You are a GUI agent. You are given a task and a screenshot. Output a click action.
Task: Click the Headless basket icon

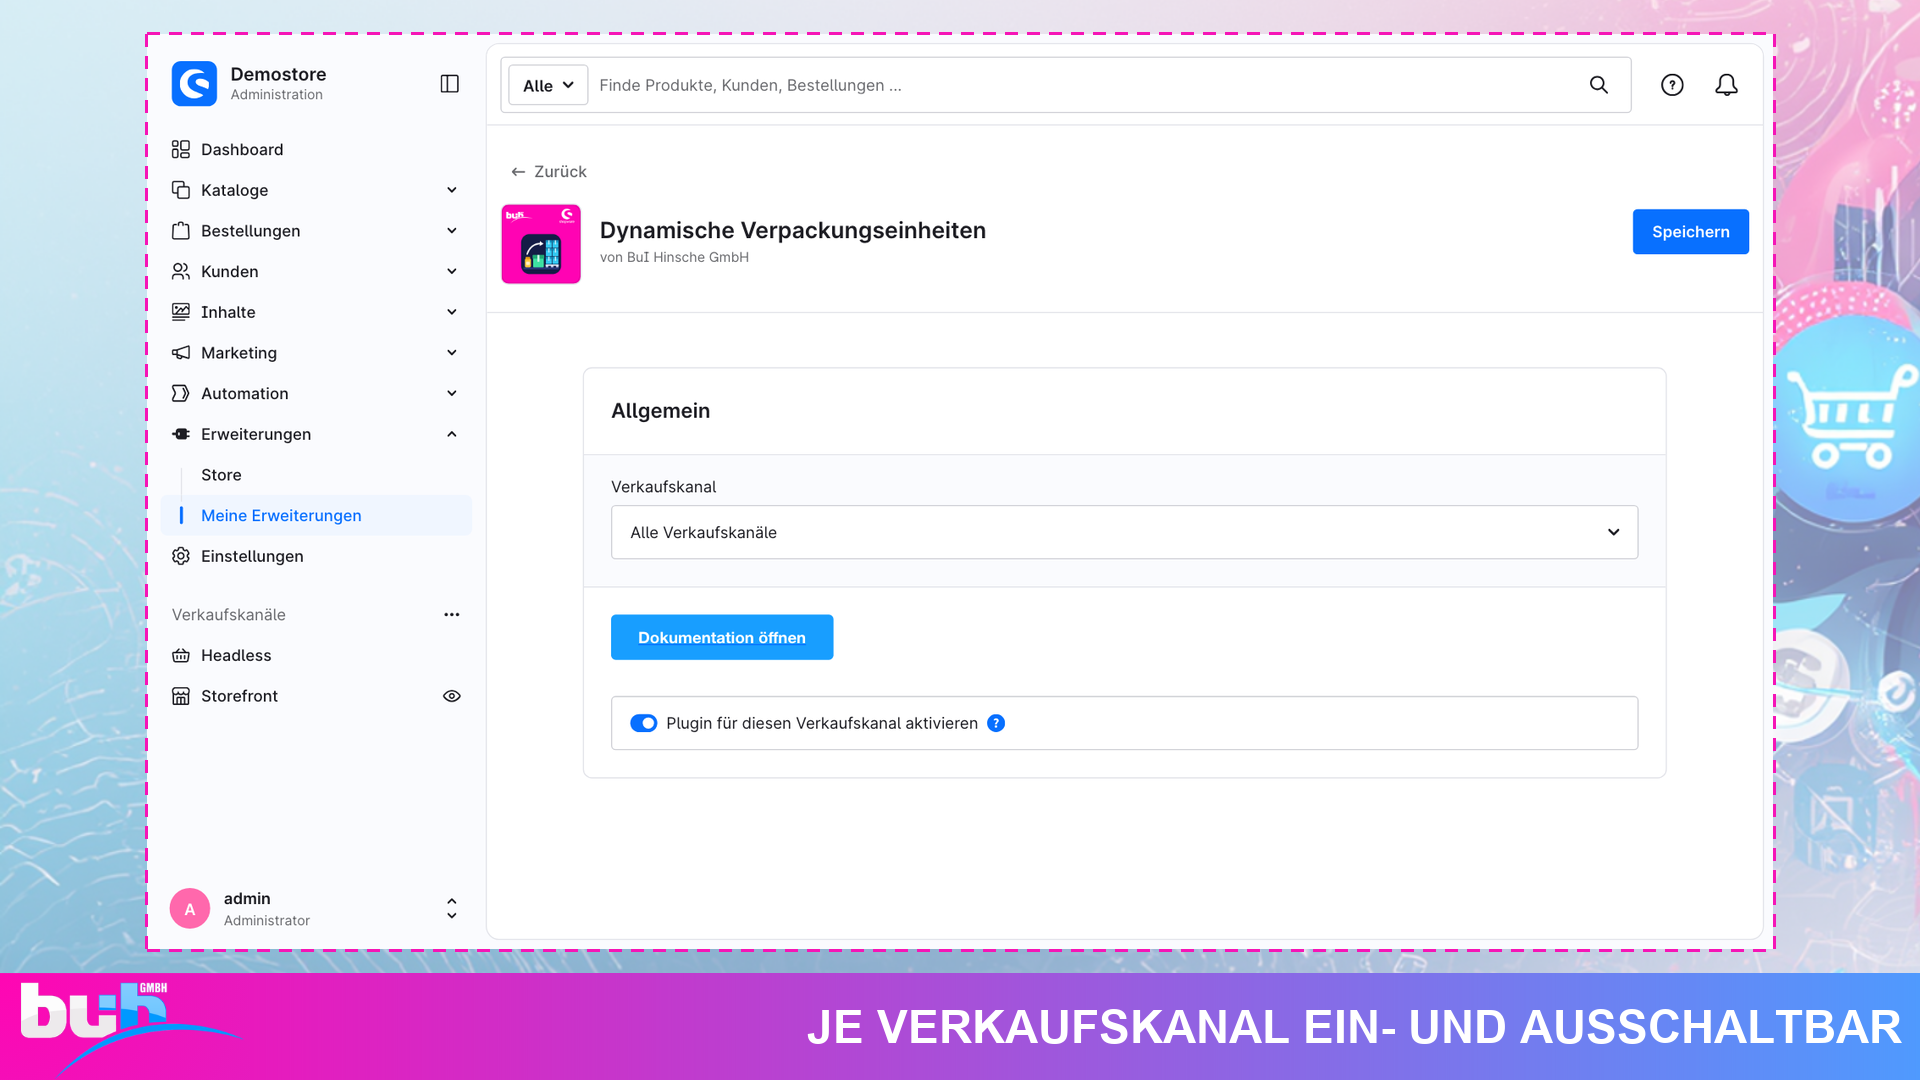pos(181,655)
